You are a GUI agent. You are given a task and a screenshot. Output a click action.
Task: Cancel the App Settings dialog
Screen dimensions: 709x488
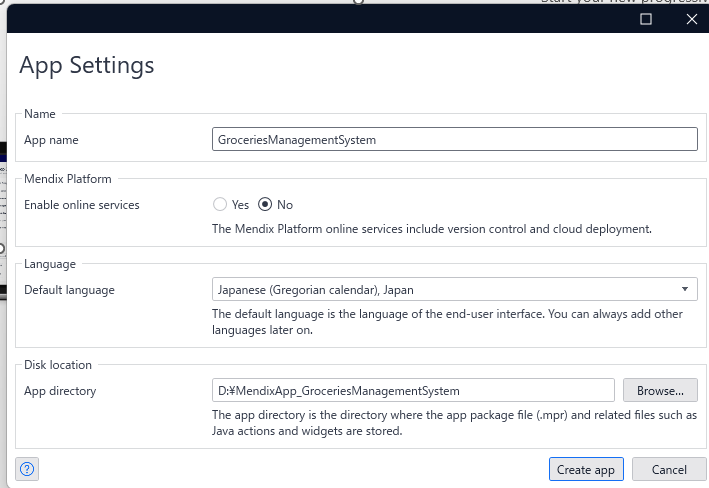[x=669, y=469]
